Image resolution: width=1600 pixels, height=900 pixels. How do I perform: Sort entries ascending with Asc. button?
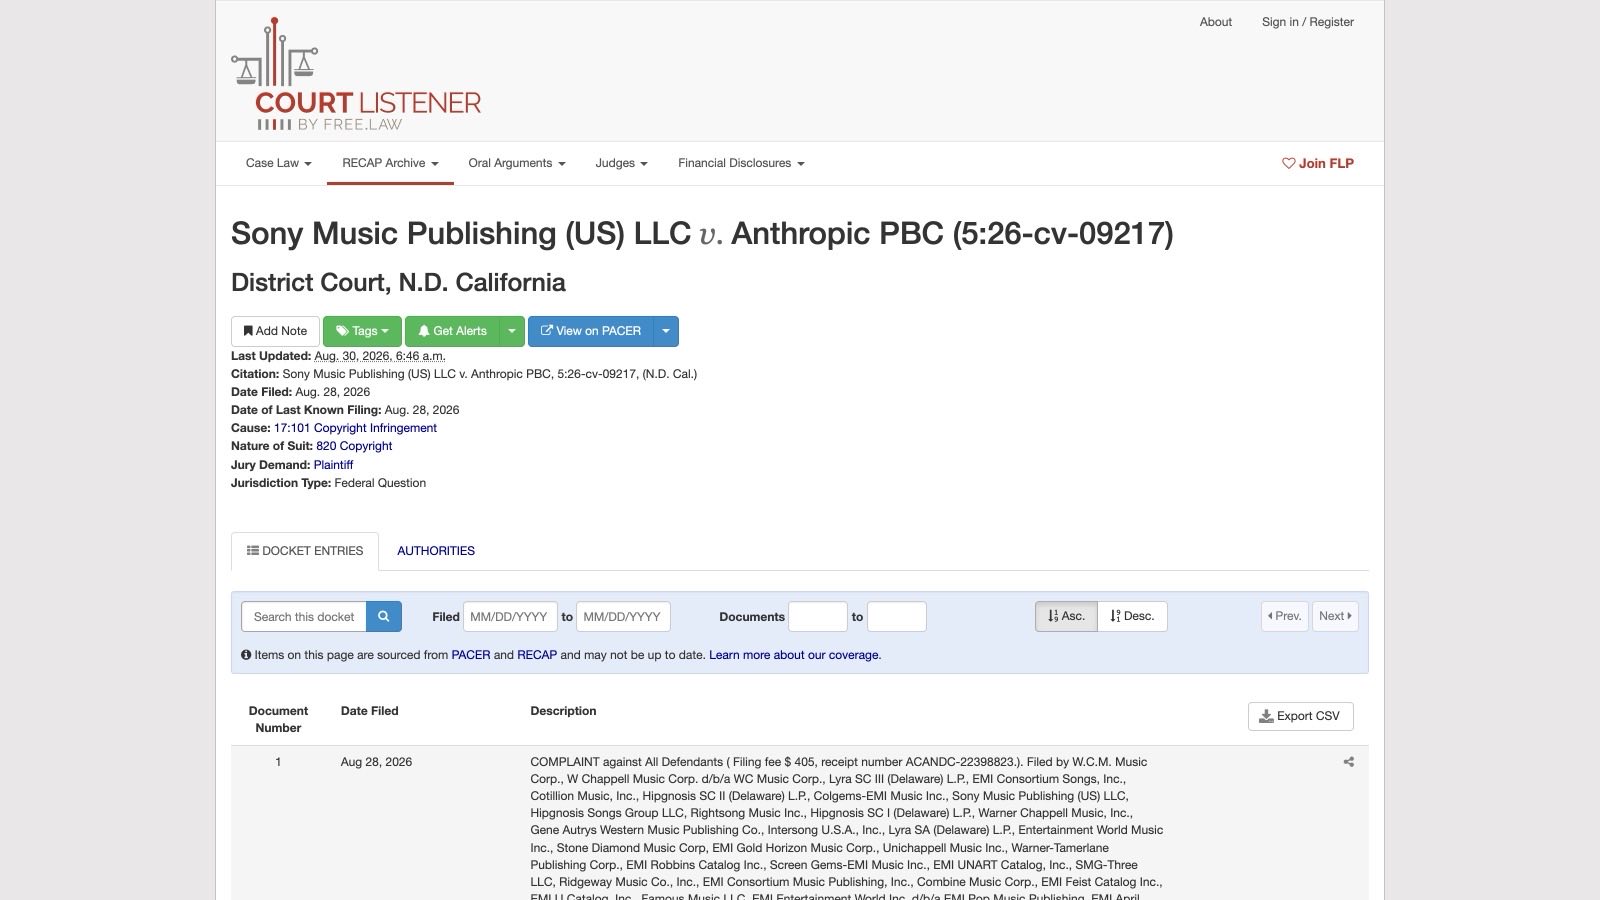(x=1066, y=616)
